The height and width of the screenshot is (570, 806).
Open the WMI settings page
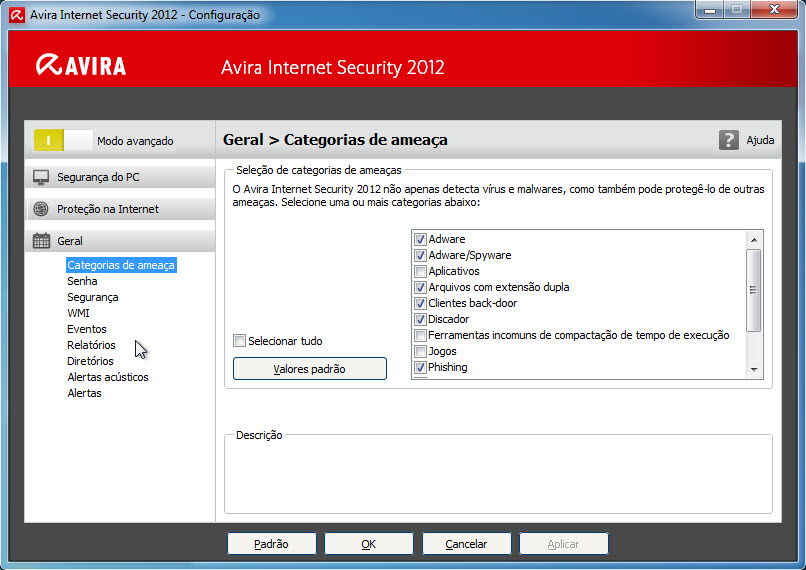pos(78,313)
